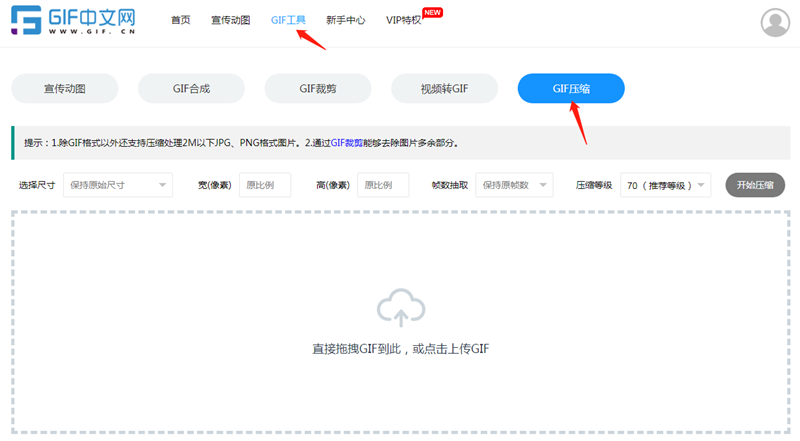
Task: Open the GIF工具 navigation menu
Action: point(288,21)
